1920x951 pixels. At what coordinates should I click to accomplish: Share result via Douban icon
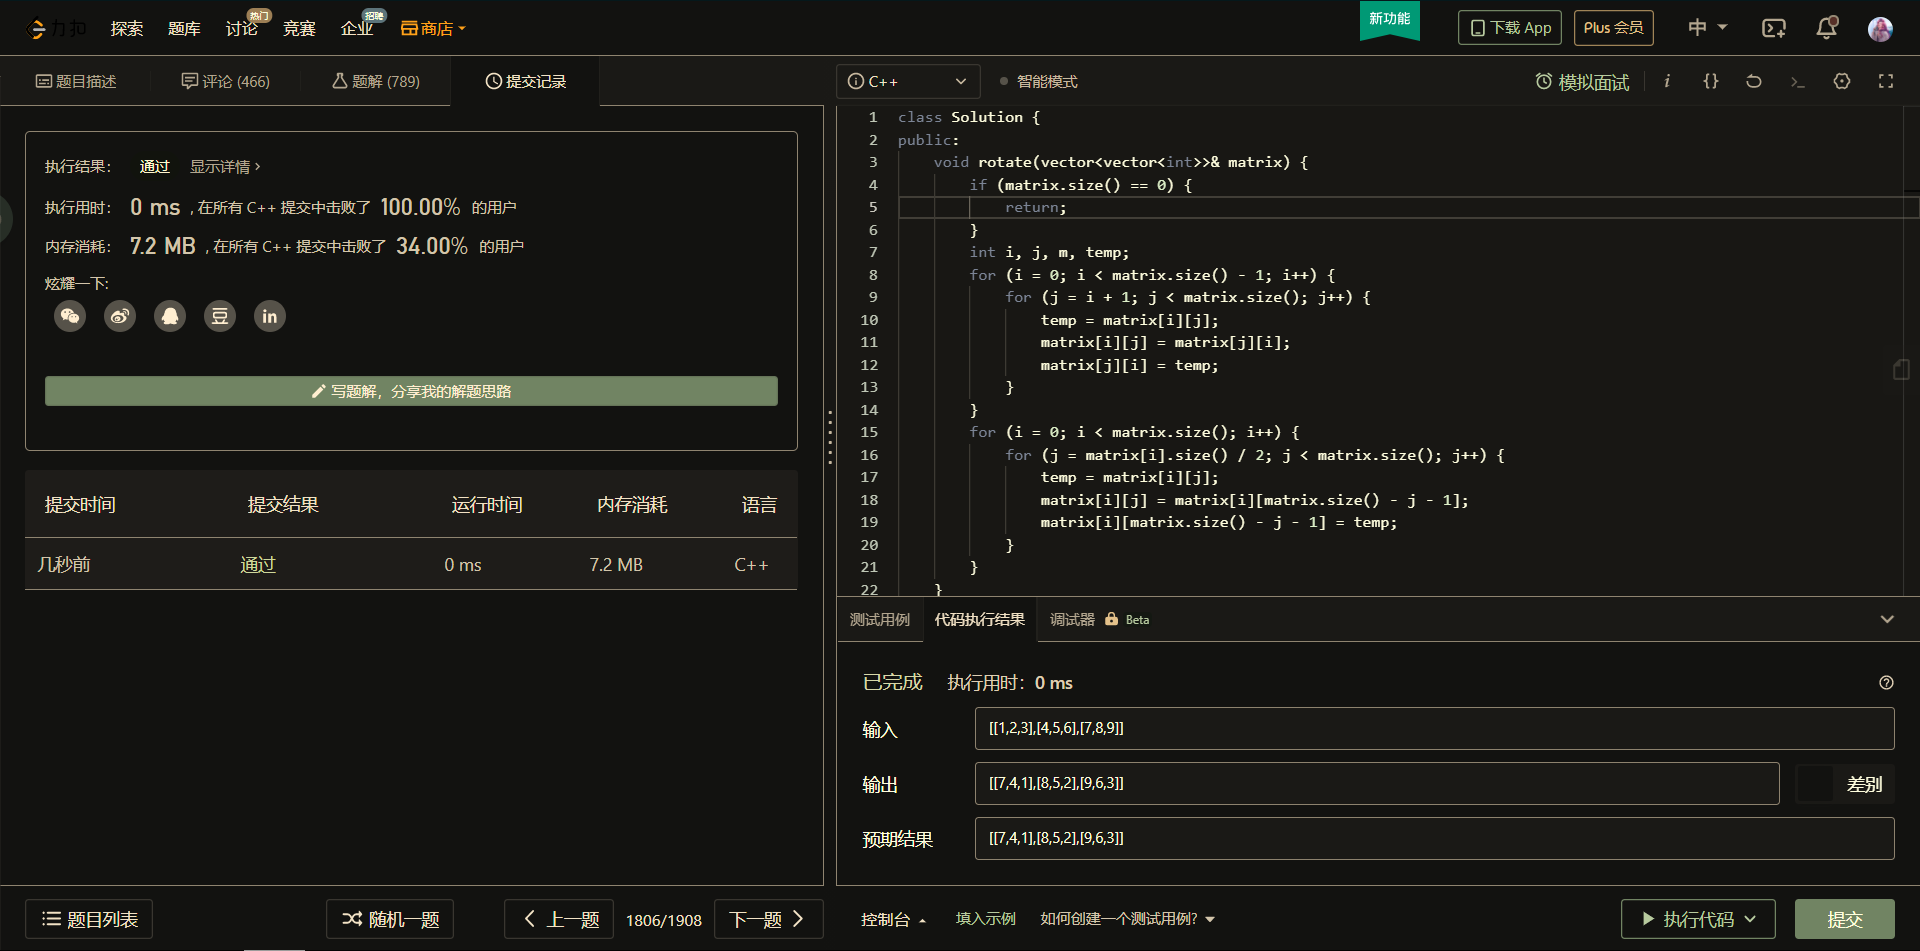coord(220,317)
